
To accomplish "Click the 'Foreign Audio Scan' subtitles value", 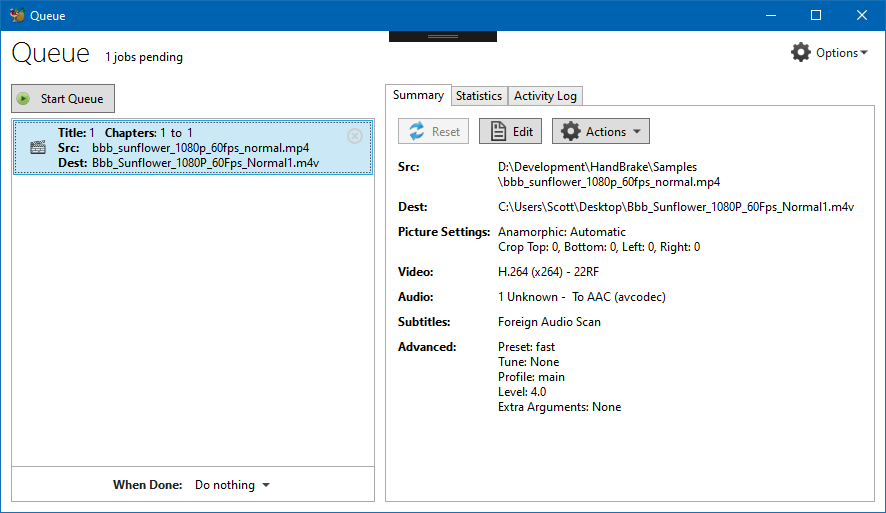I will [x=549, y=322].
